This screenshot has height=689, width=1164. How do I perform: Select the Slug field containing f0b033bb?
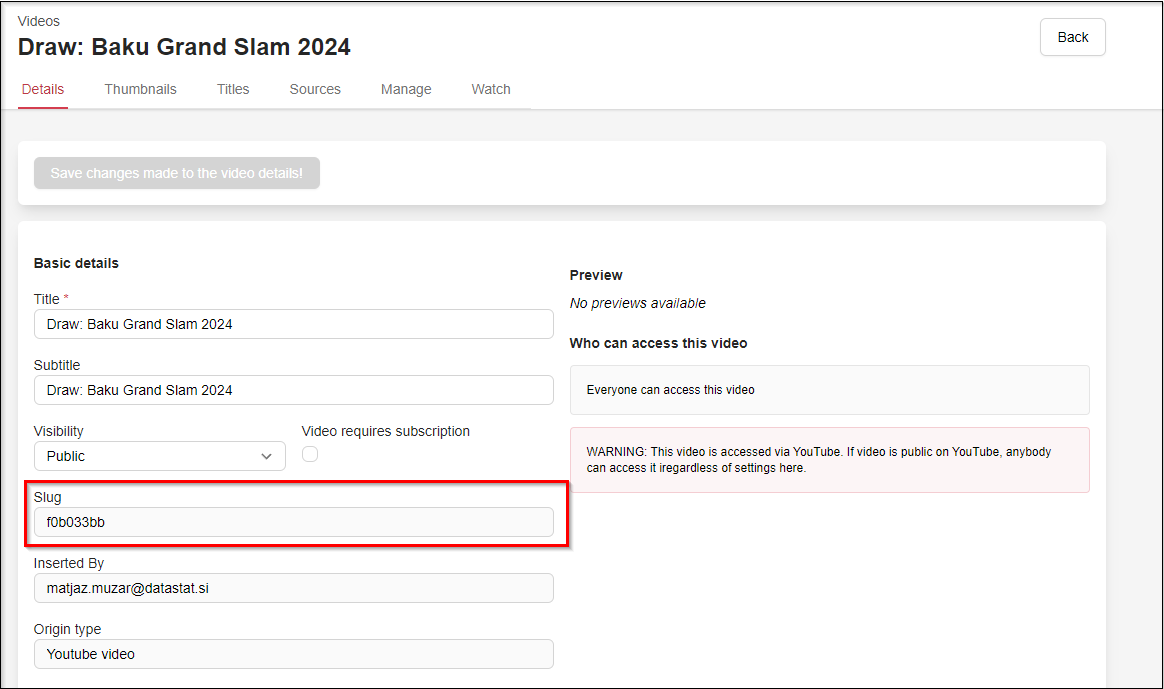pos(293,522)
